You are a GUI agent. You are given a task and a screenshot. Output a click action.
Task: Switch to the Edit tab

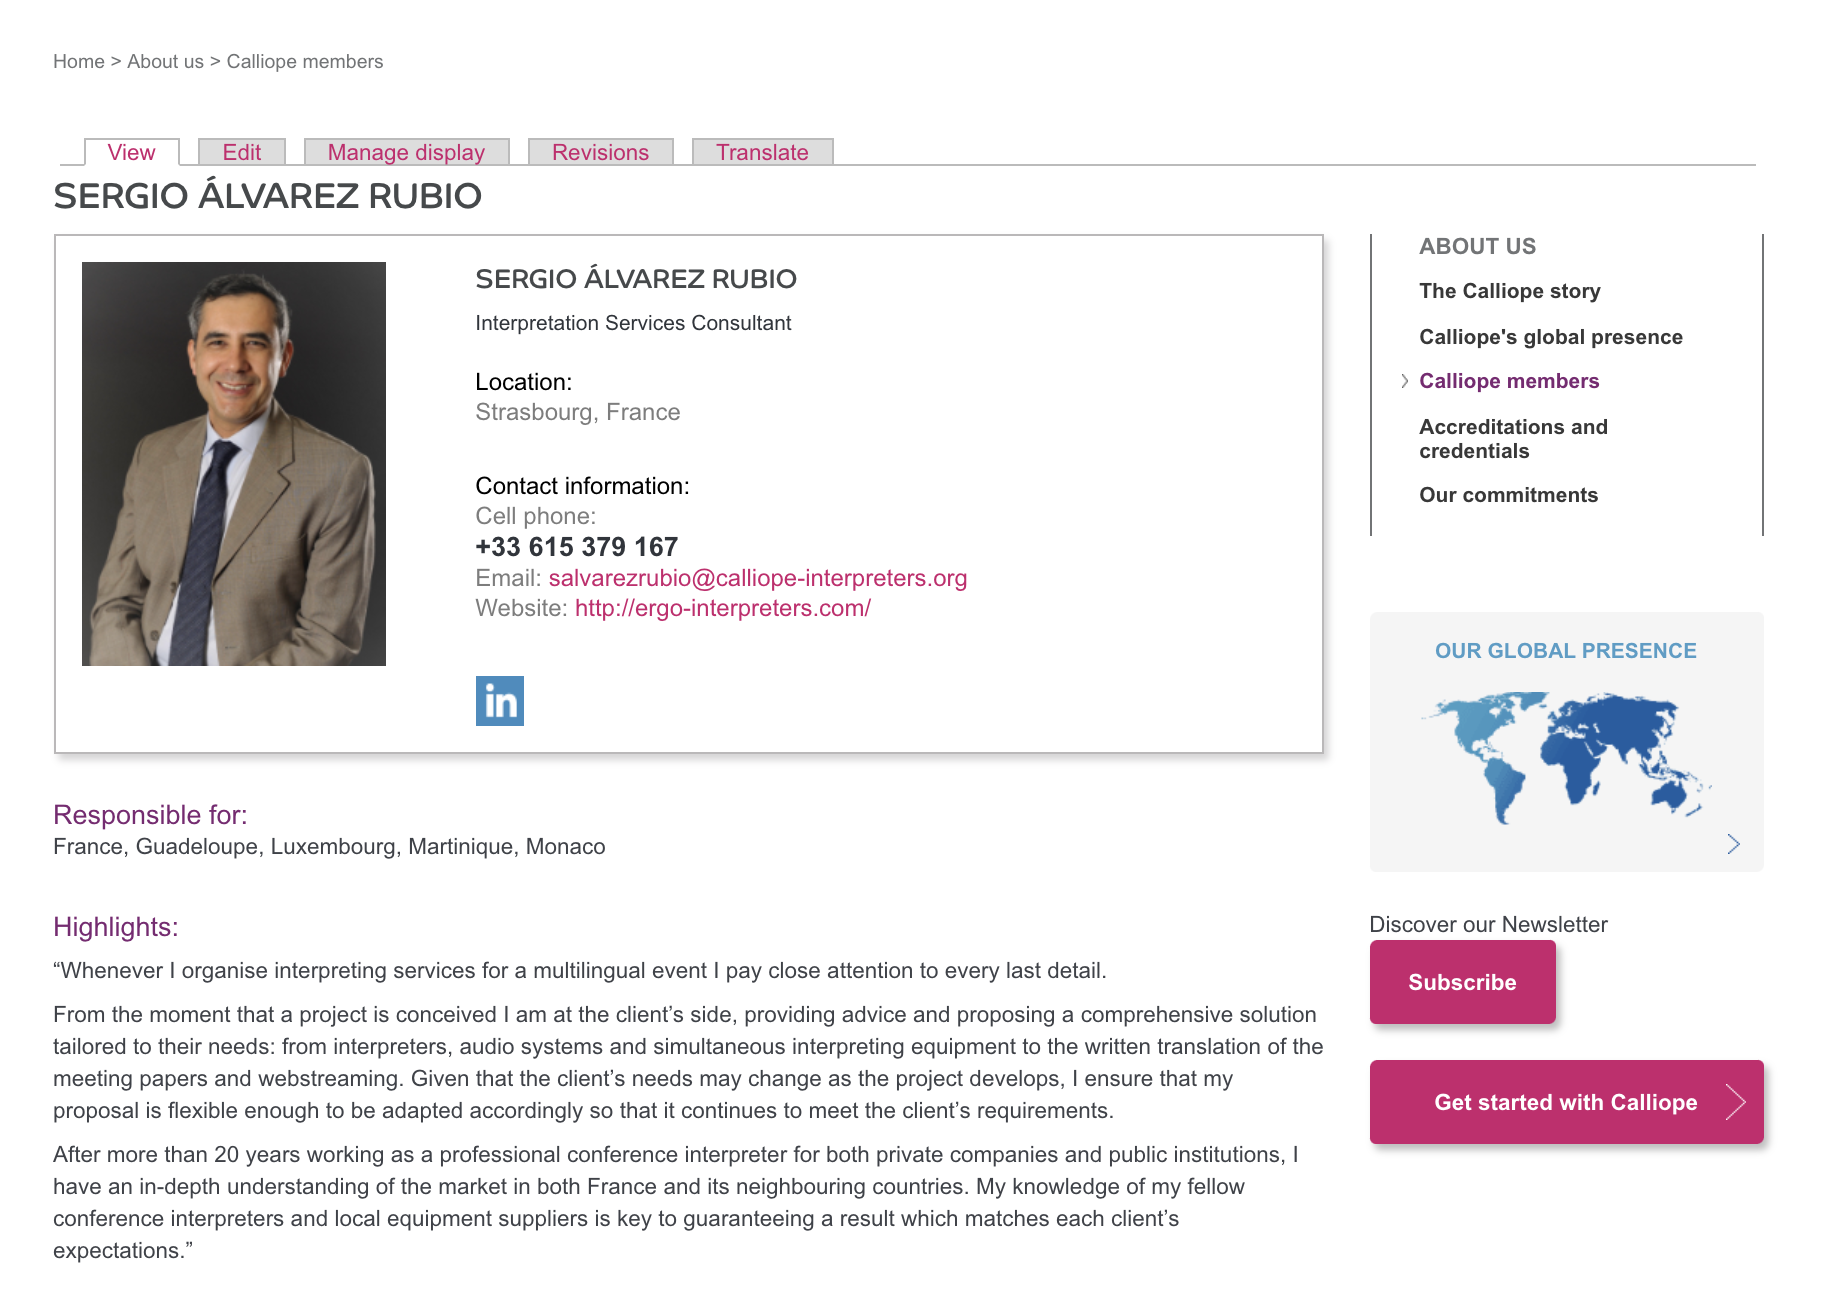[x=242, y=152]
